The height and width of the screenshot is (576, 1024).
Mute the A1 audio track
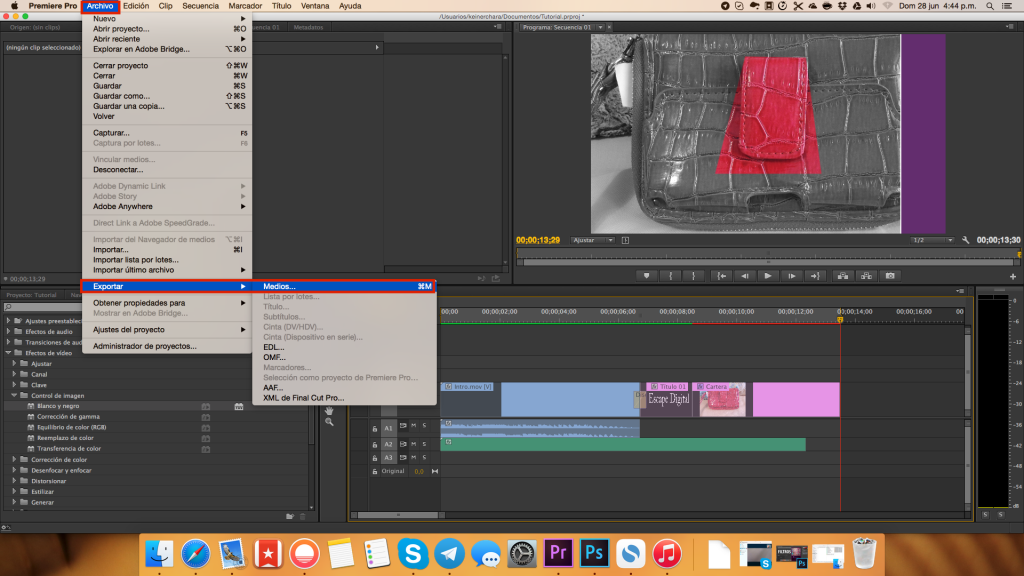pyautogui.click(x=413, y=426)
